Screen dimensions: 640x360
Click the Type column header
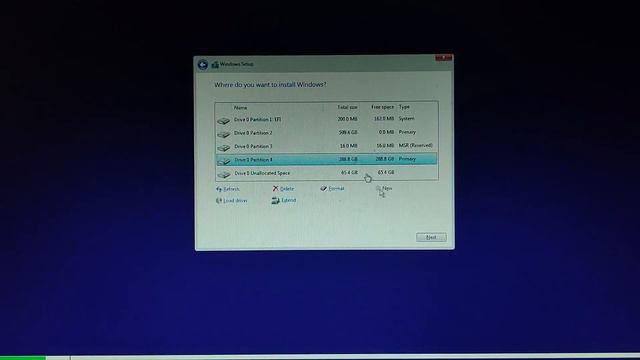(x=404, y=107)
